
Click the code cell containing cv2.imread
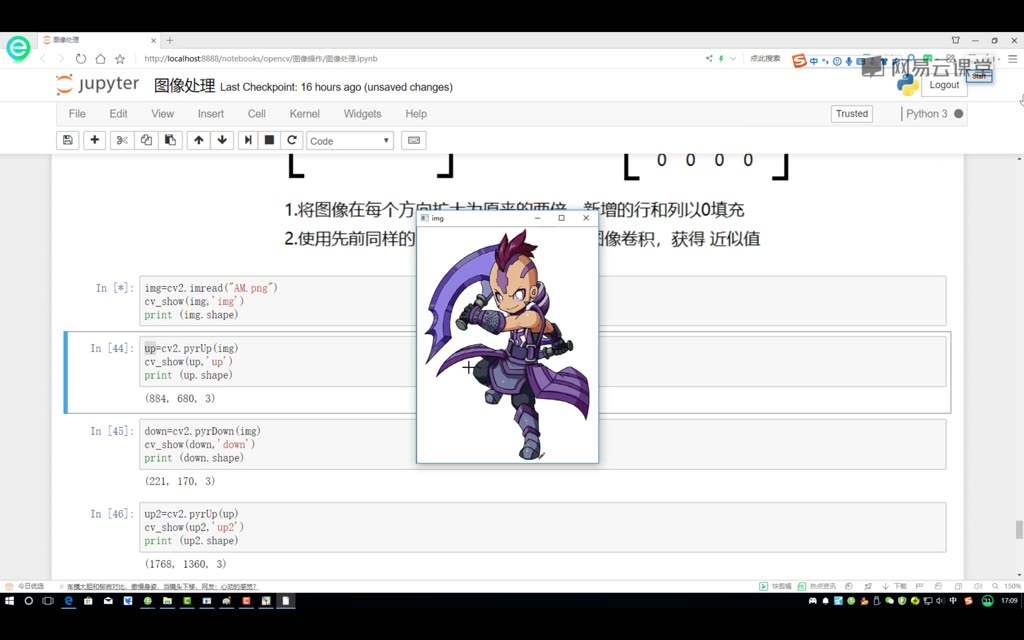(x=542, y=301)
